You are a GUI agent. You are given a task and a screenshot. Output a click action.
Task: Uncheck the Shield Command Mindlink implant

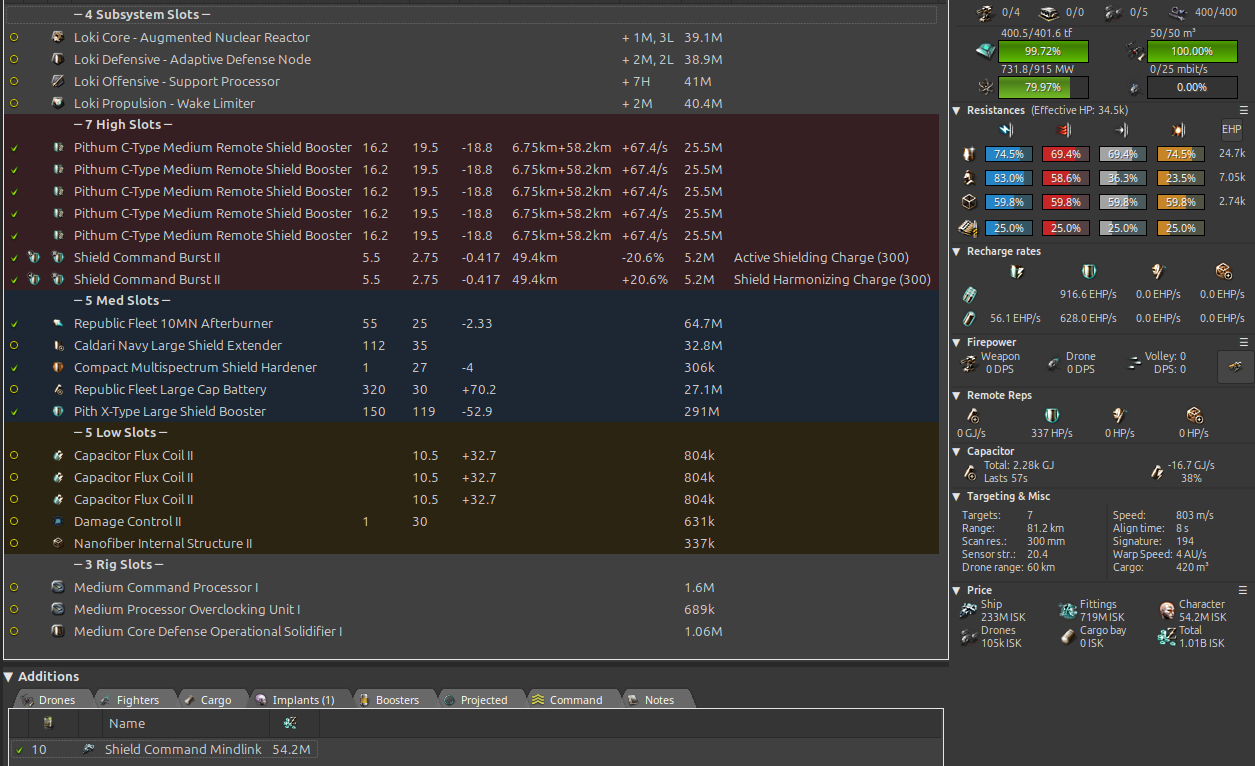tap(19, 750)
